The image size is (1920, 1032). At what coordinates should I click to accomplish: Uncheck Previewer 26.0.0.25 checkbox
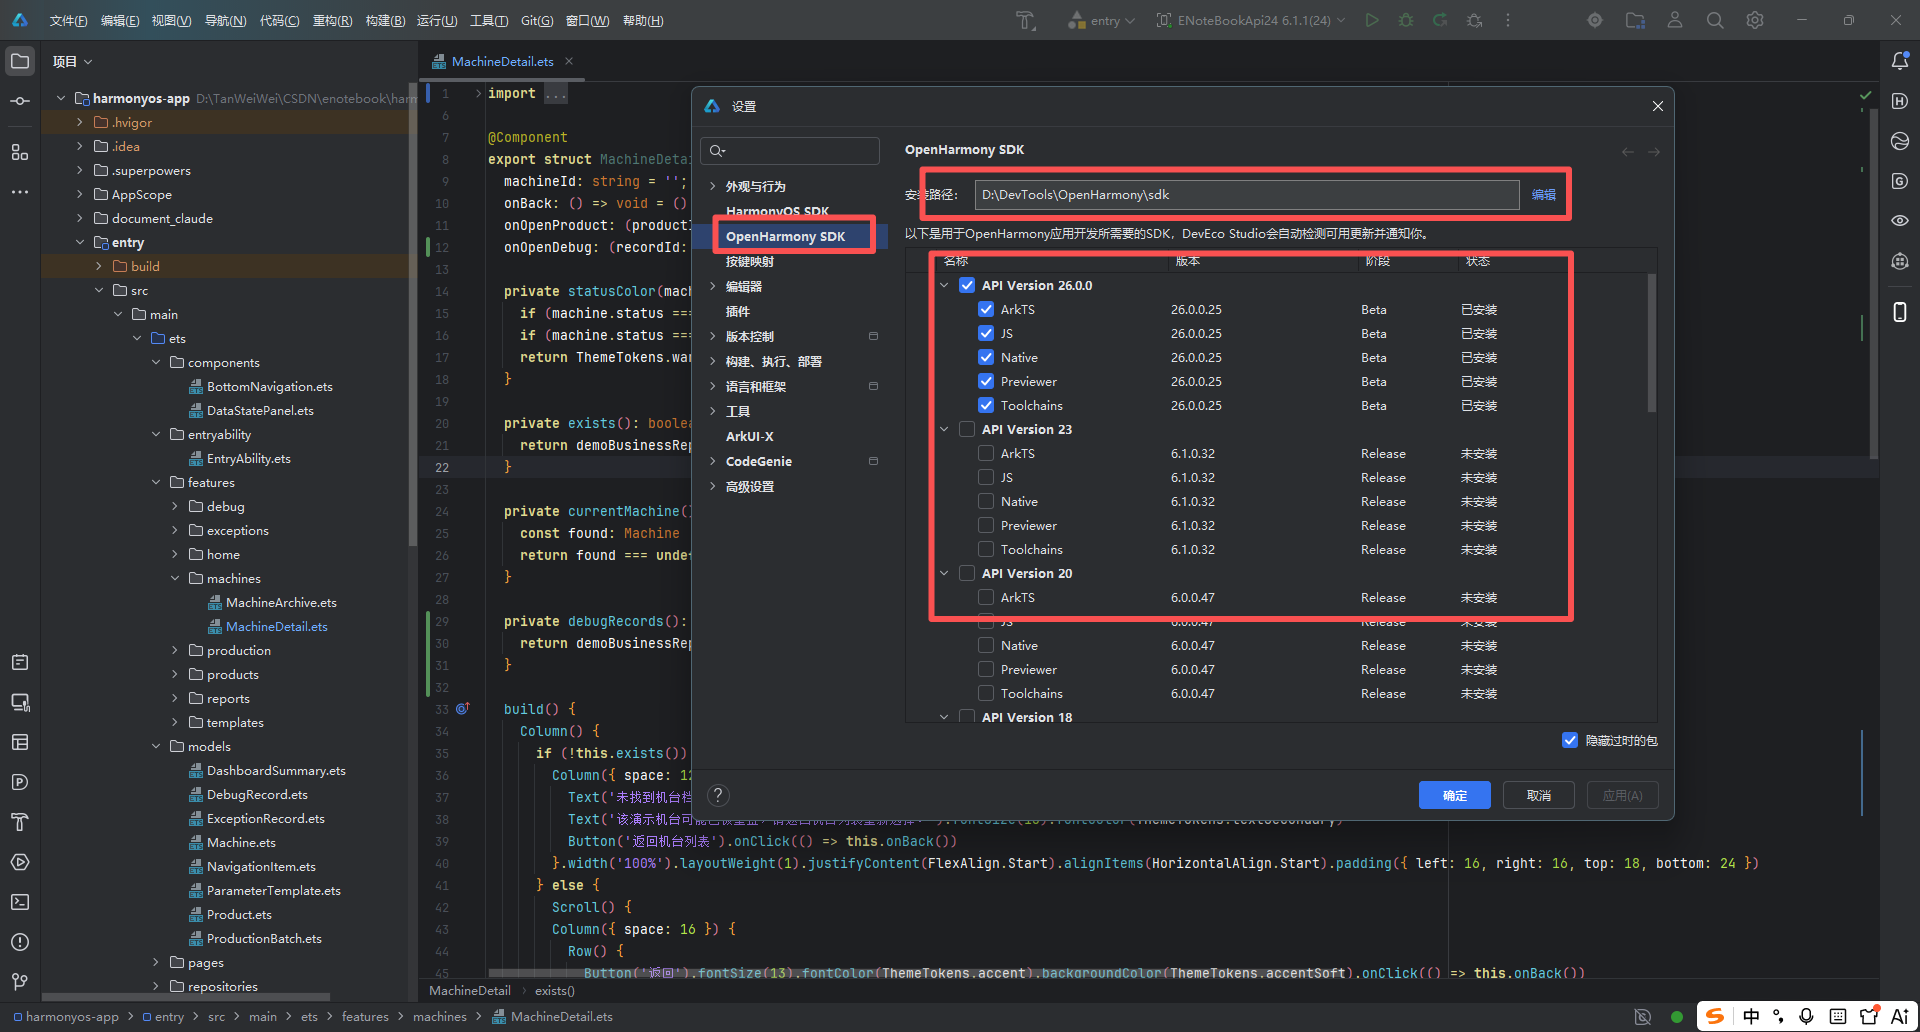[986, 381]
